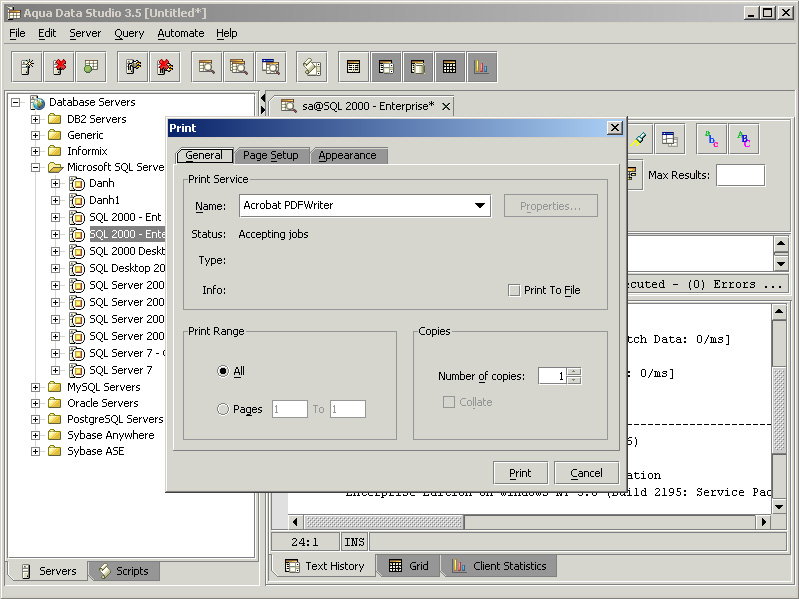Click the Number of copies field
799x599 pixels.
click(552, 376)
